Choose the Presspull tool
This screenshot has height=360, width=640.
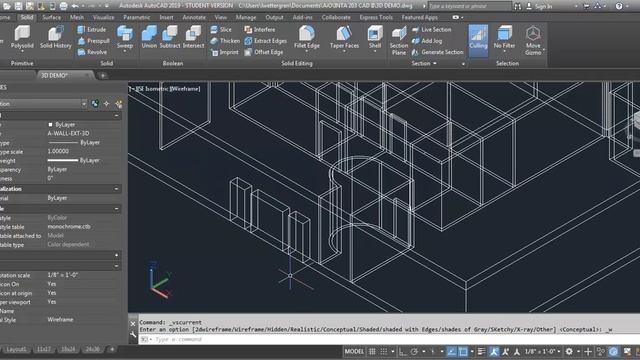click(93, 41)
